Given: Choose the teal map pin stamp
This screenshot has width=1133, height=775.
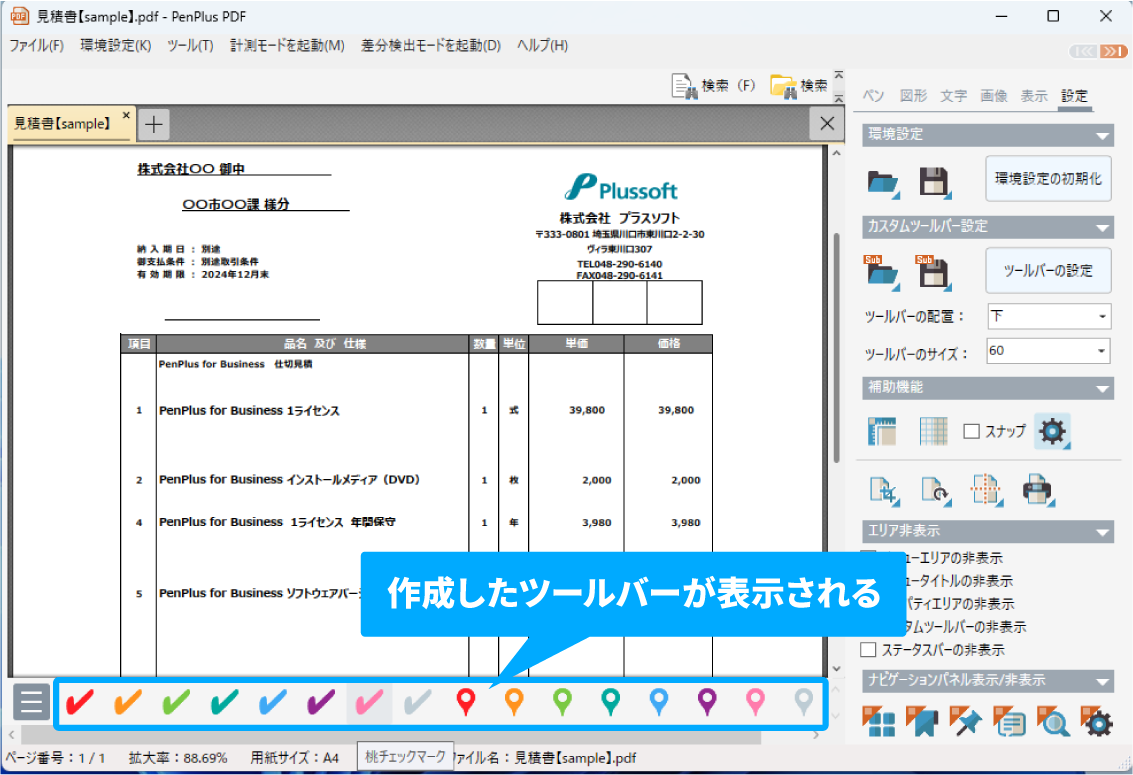Looking at the screenshot, I should 611,701.
